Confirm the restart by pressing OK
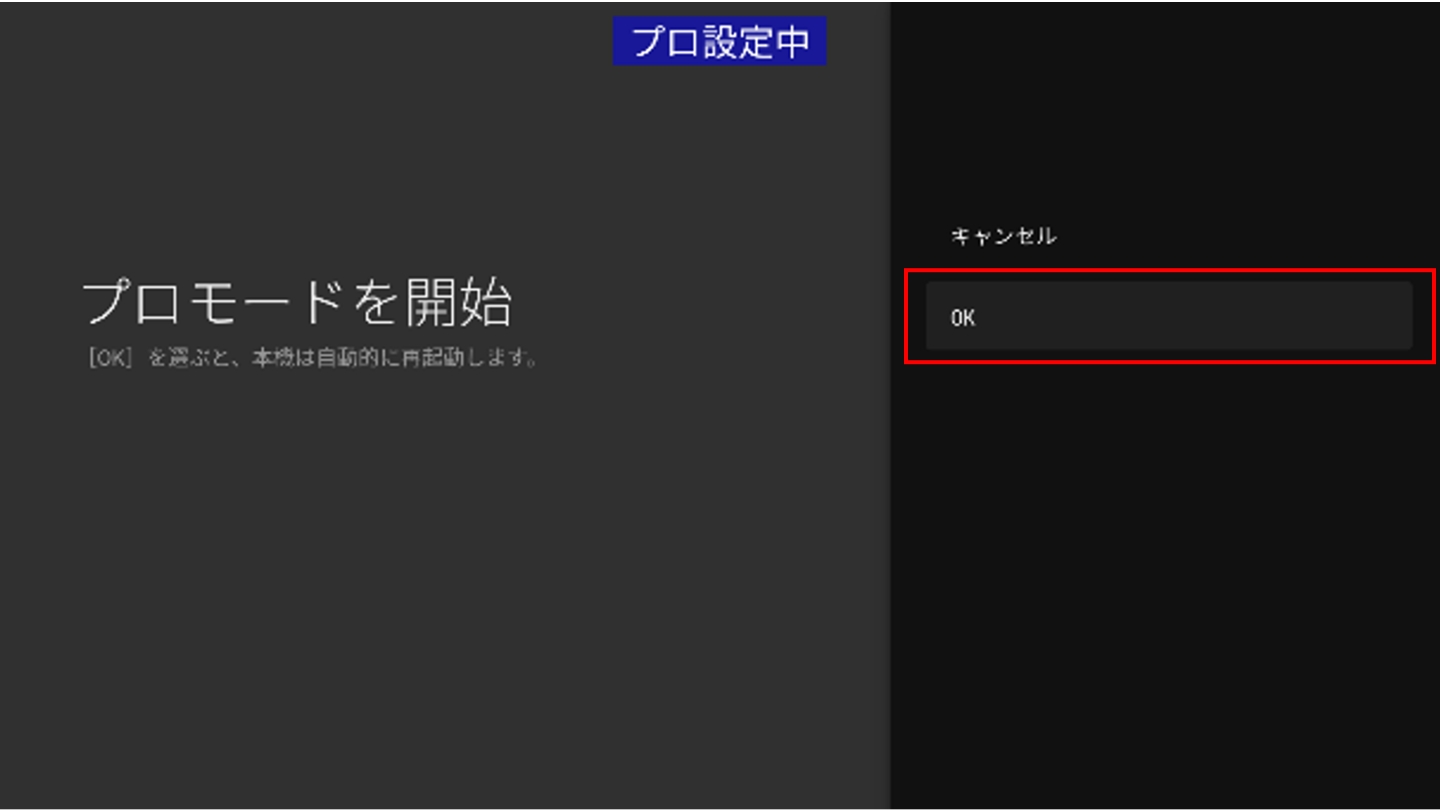Viewport: 1440px width, 810px height. click(x=1168, y=316)
